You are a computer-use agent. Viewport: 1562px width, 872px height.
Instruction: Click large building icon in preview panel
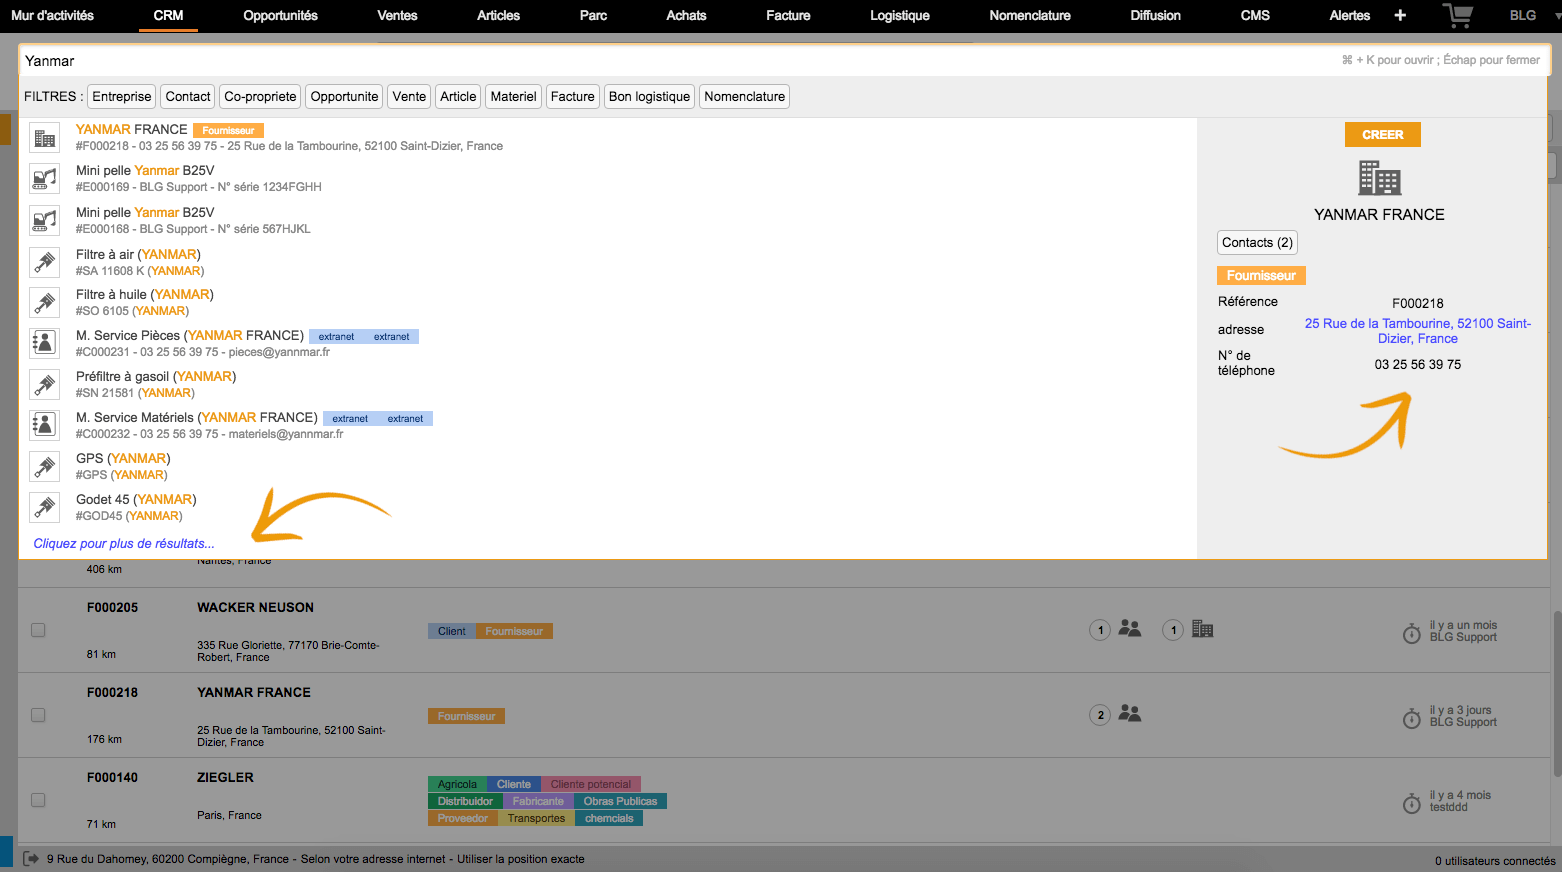point(1379,178)
